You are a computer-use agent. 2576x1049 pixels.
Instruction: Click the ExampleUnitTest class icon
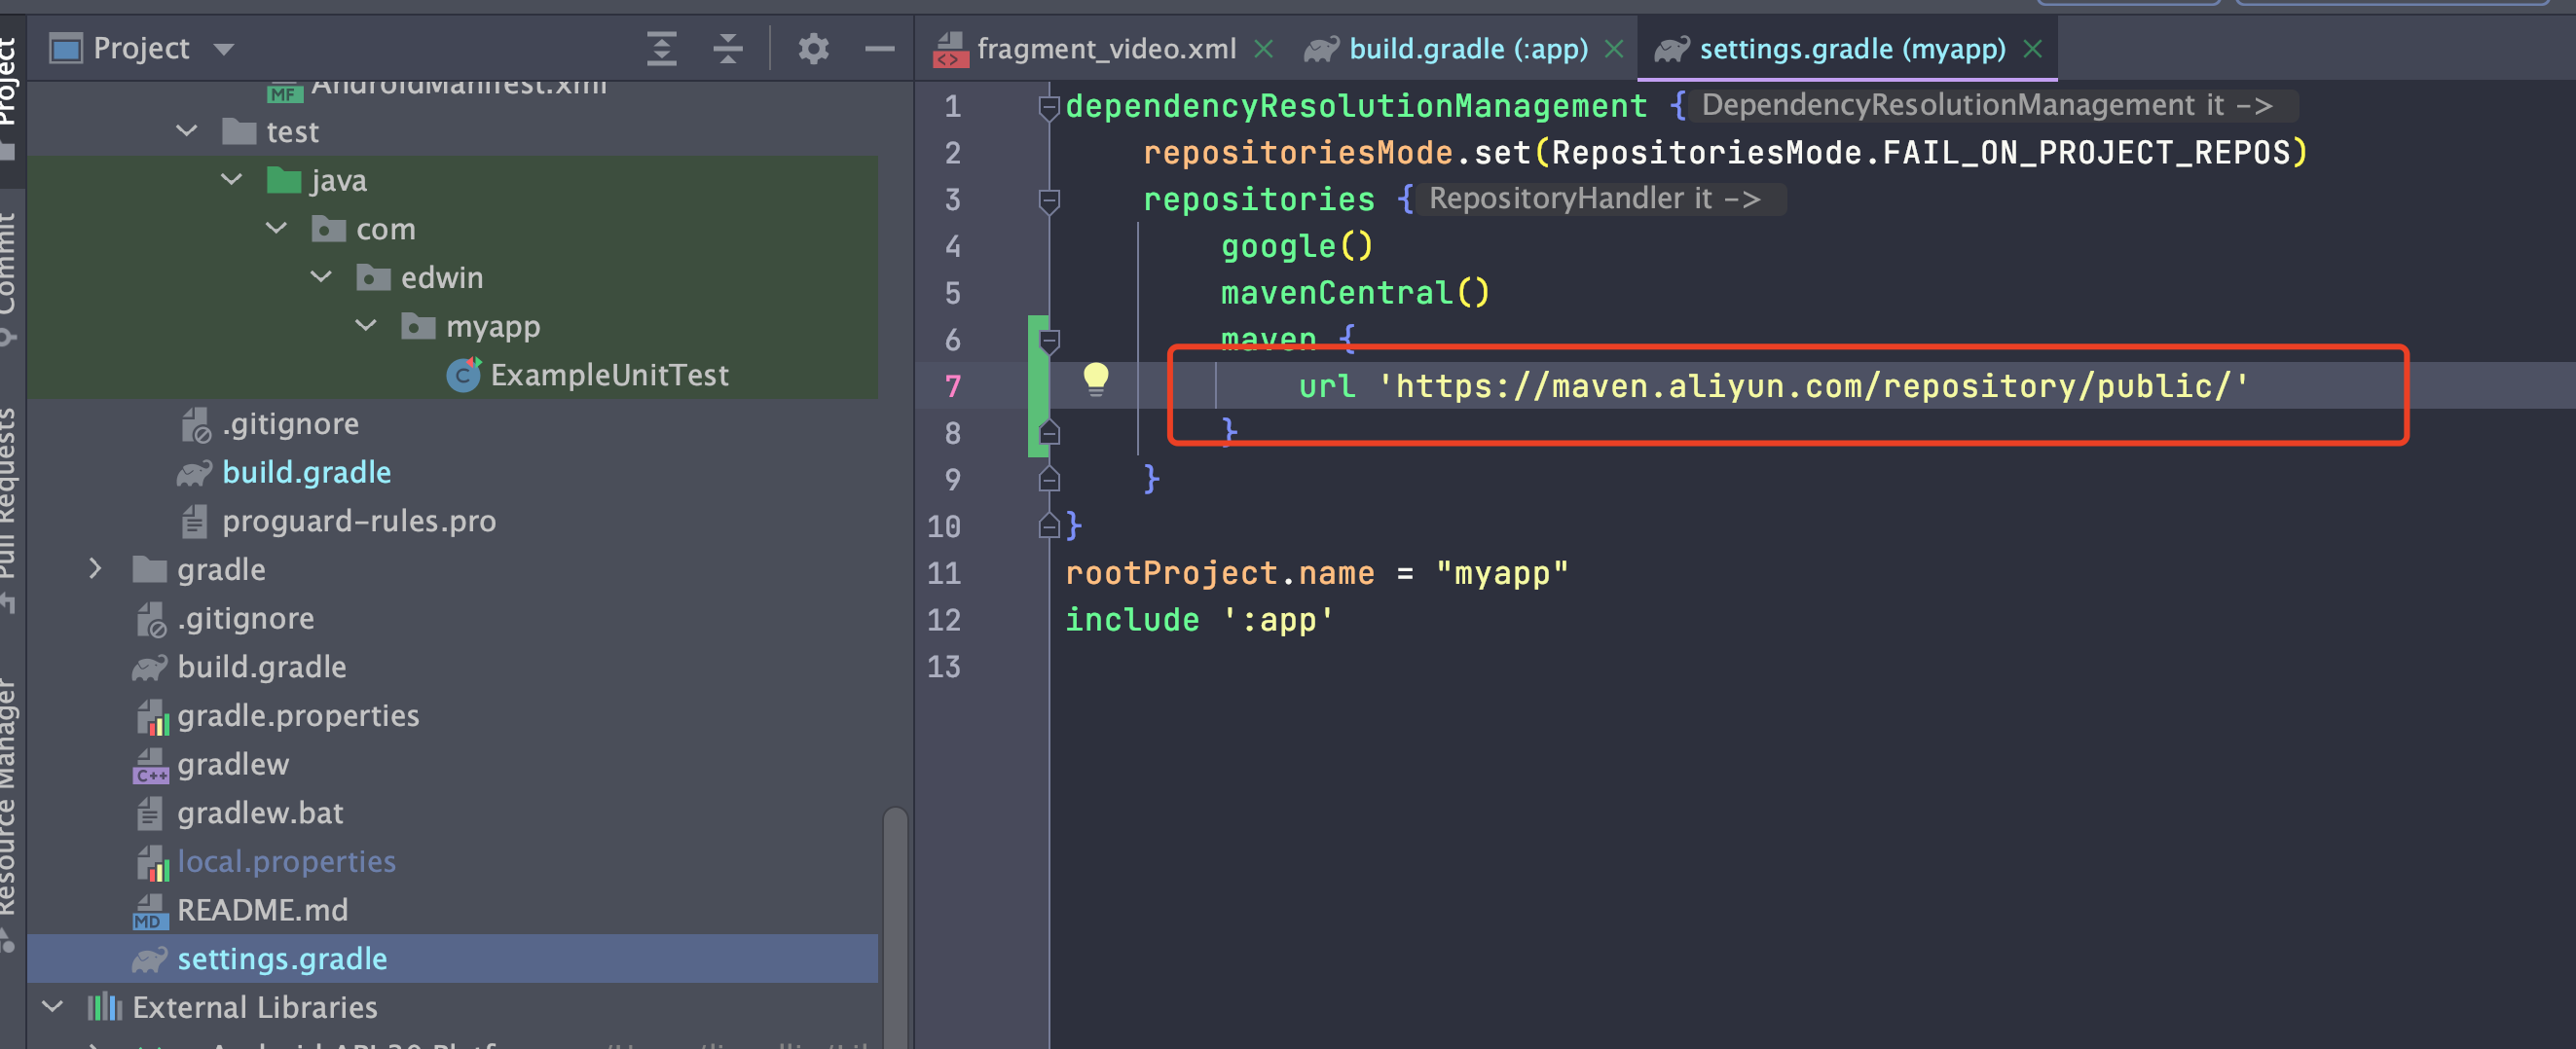464,375
